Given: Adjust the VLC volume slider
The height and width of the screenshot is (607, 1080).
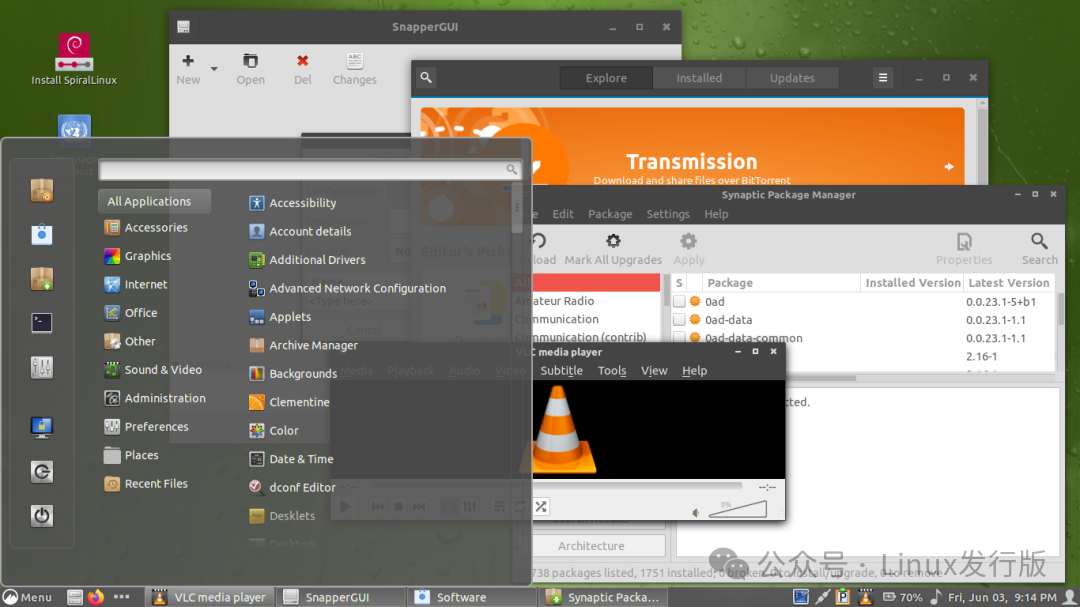Looking at the screenshot, I should pos(738,510).
